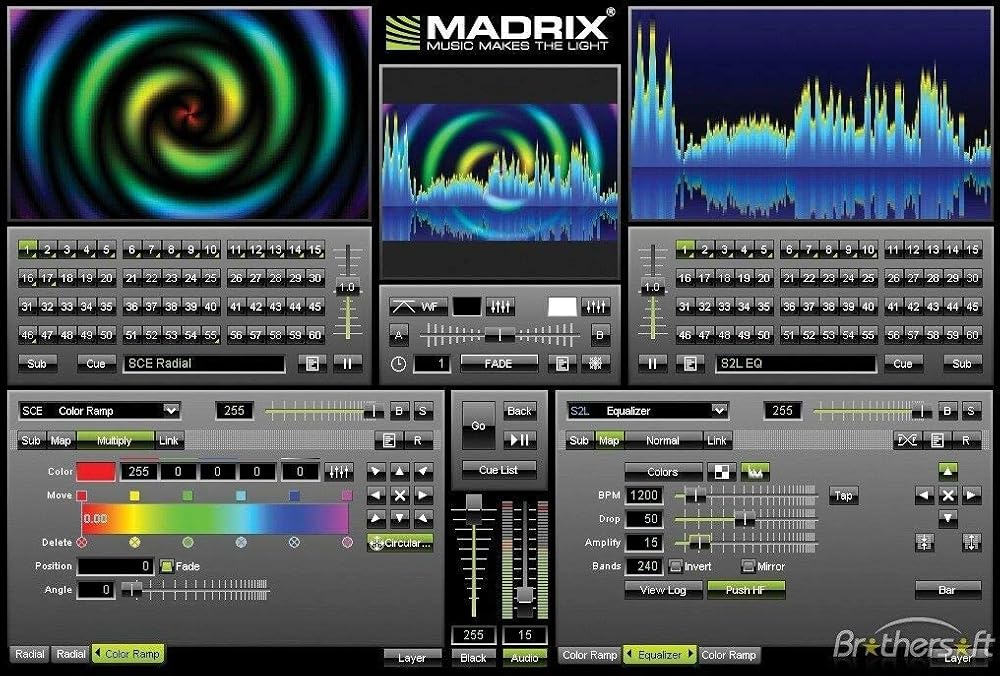Switch to the first Radial layer tab
The width and height of the screenshot is (1000, 676).
coord(30,654)
